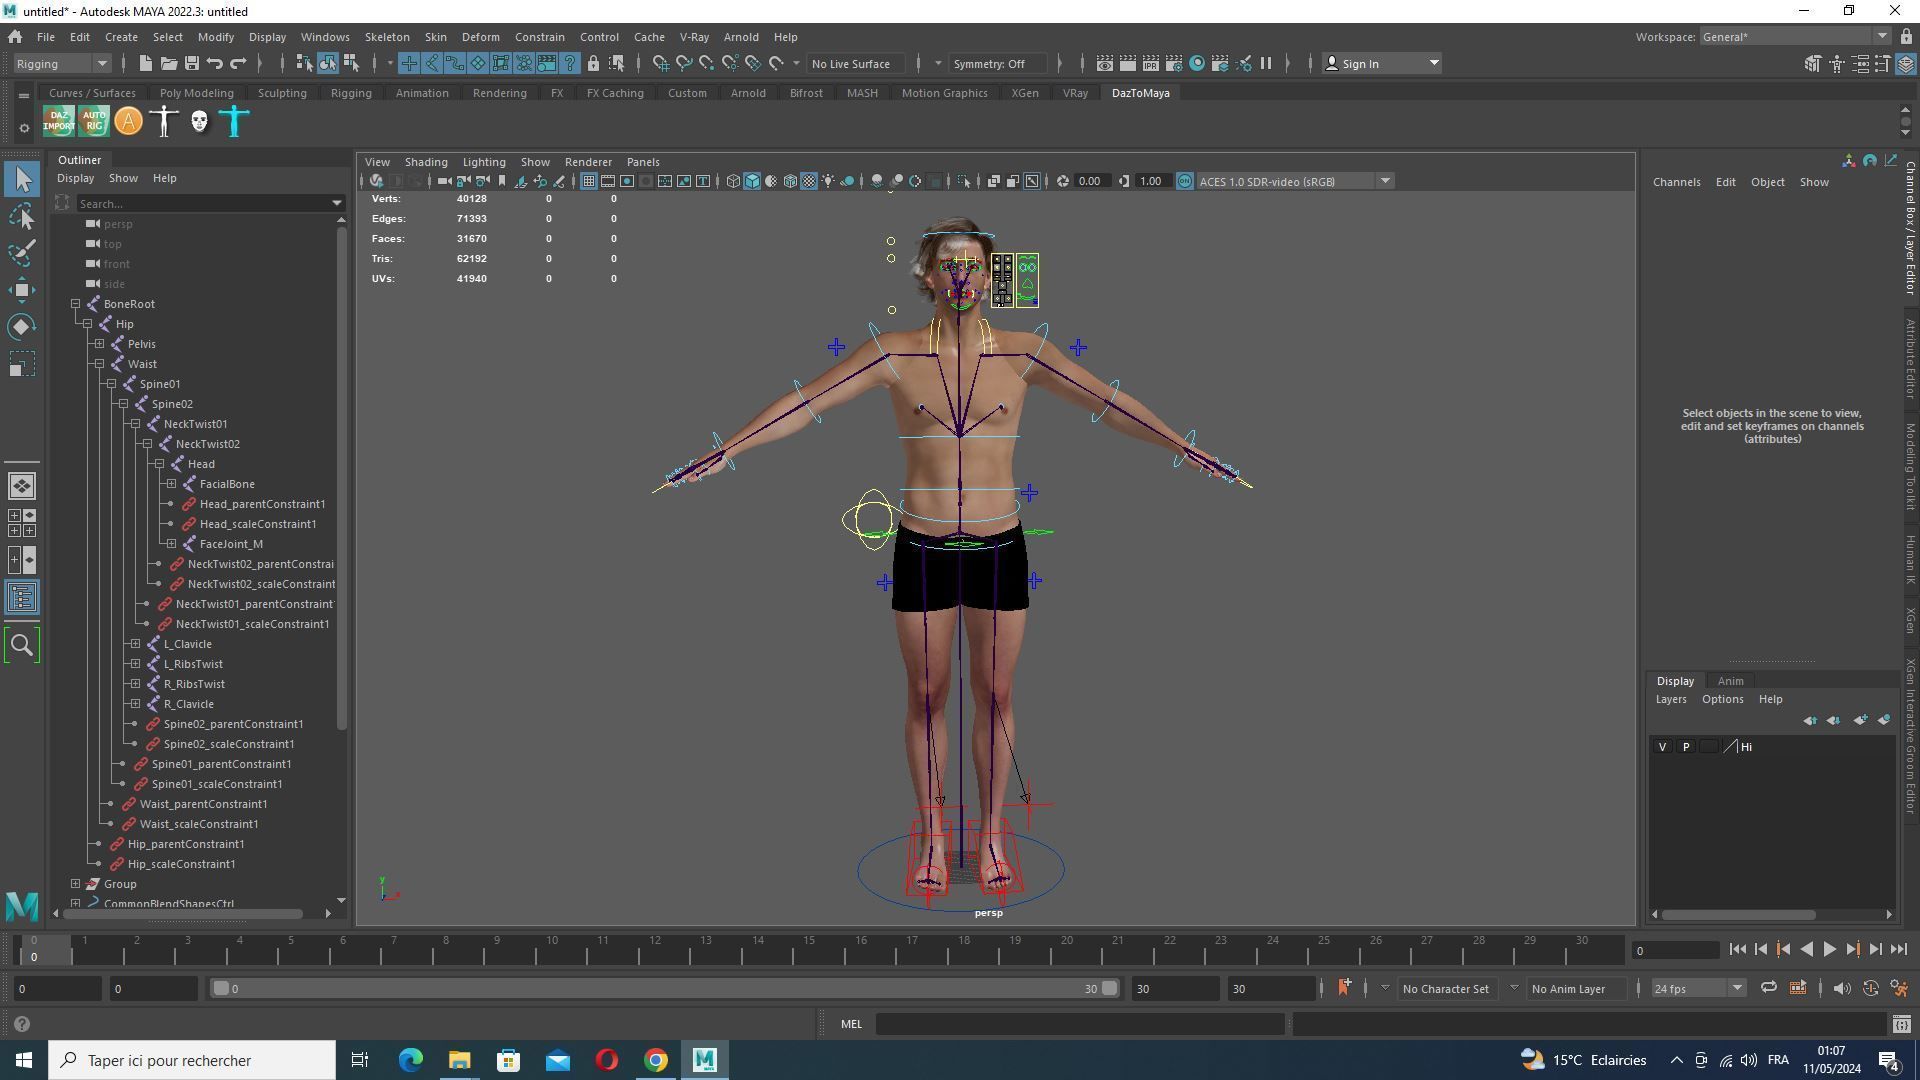Open the Symmetry: Off dropdown
This screenshot has width=1920, height=1080.
998,63
